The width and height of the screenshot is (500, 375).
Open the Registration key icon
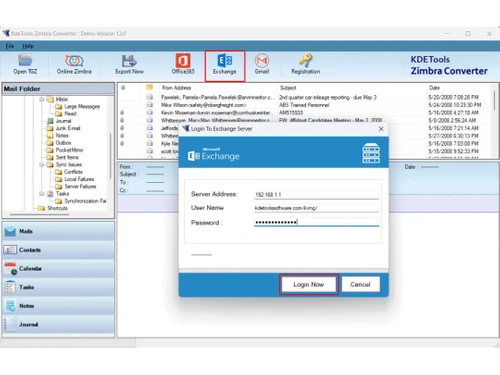coord(306,64)
